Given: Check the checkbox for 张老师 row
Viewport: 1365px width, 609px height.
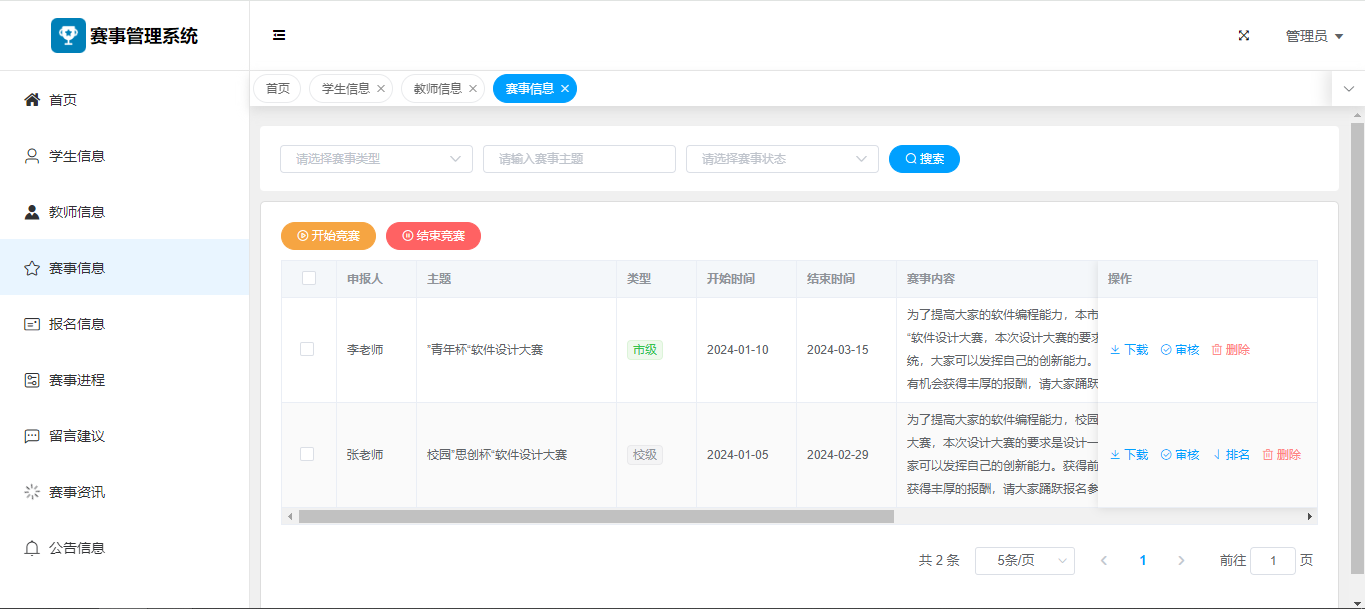Looking at the screenshot, I should [307, 454].
